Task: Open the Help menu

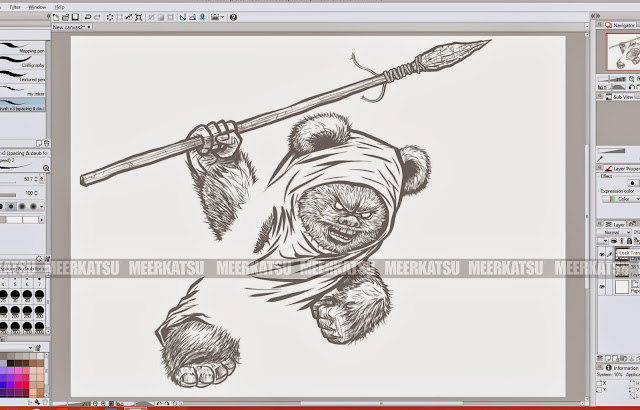Action: coord(60,7)
